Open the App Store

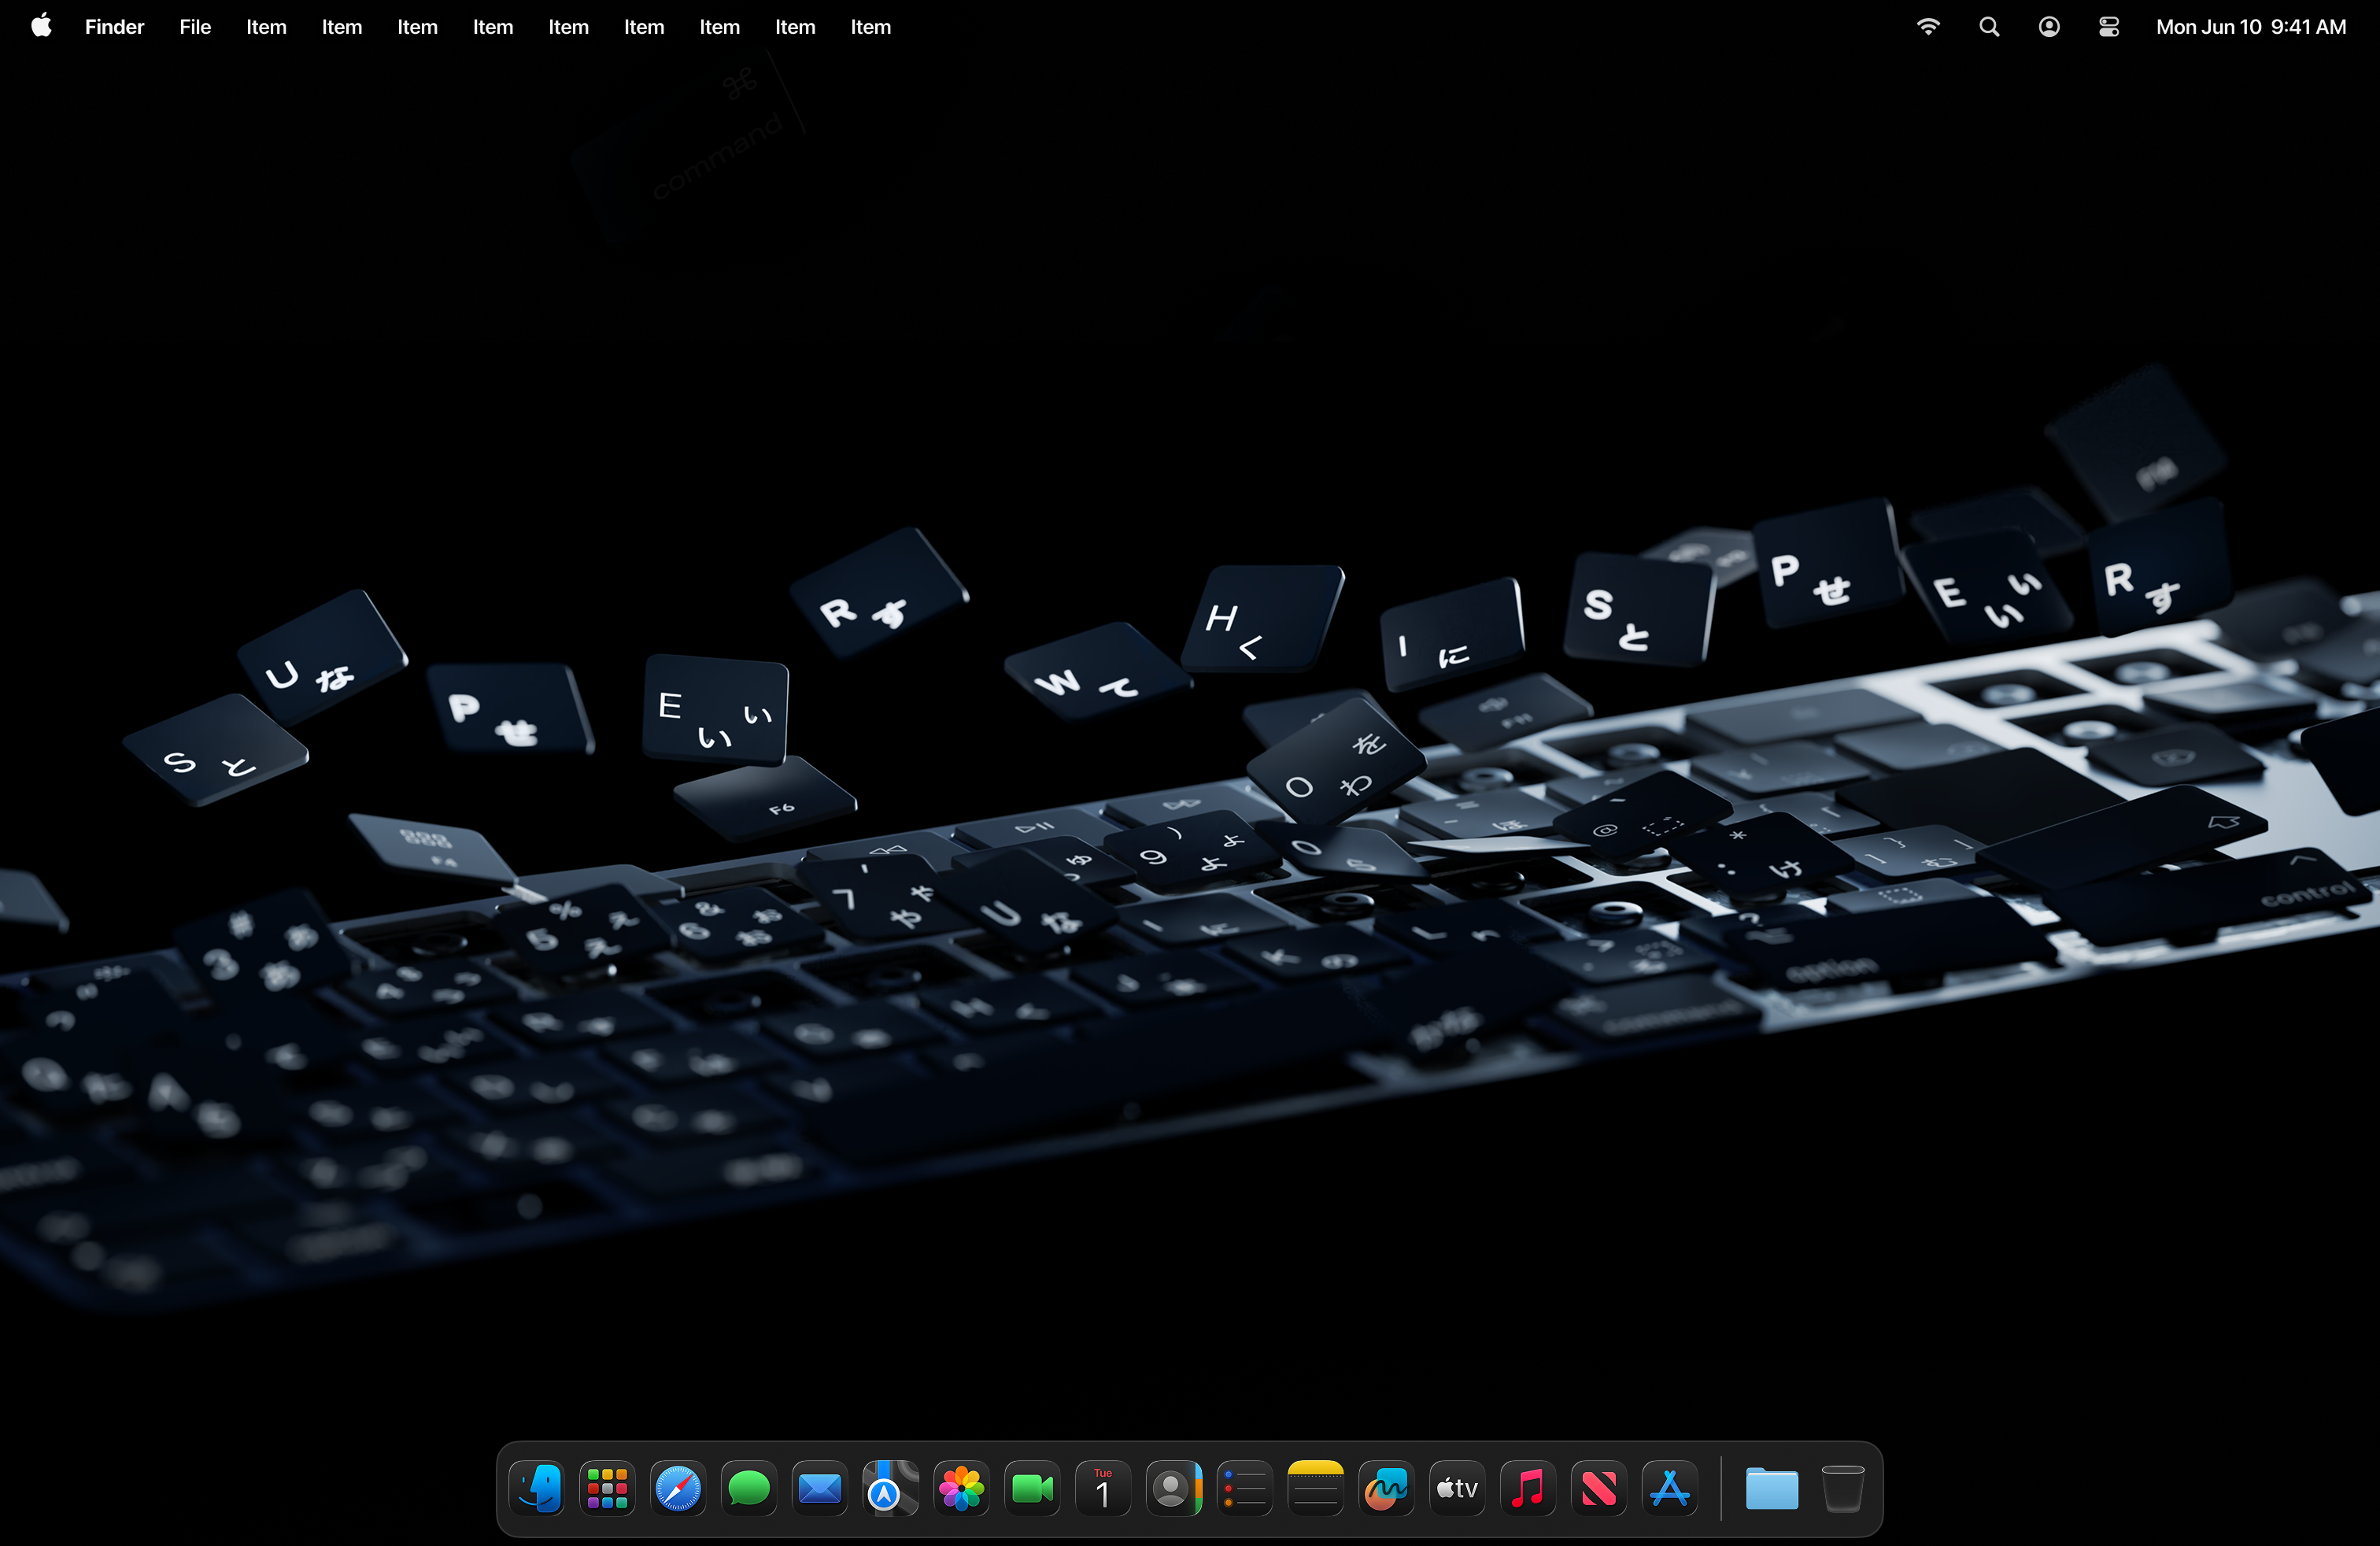click(1670, 1489)
